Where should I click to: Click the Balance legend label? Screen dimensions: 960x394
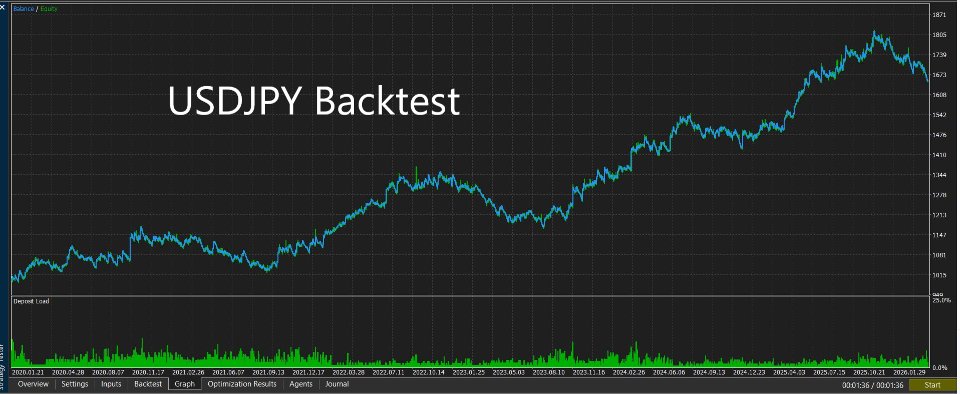24,9
